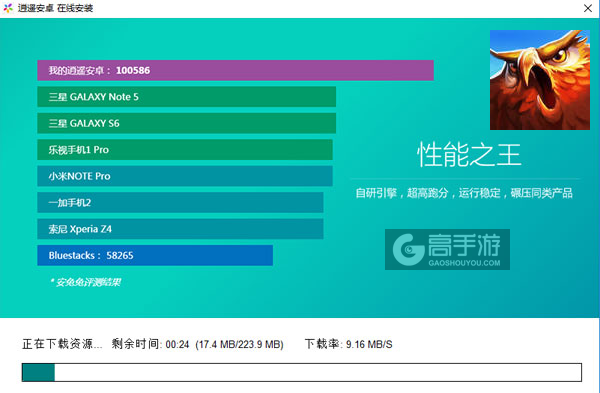Select the 一加手机2 bar
Image resolution: width=600 pixels, height=393 pixels.
[x=180, y=202]
